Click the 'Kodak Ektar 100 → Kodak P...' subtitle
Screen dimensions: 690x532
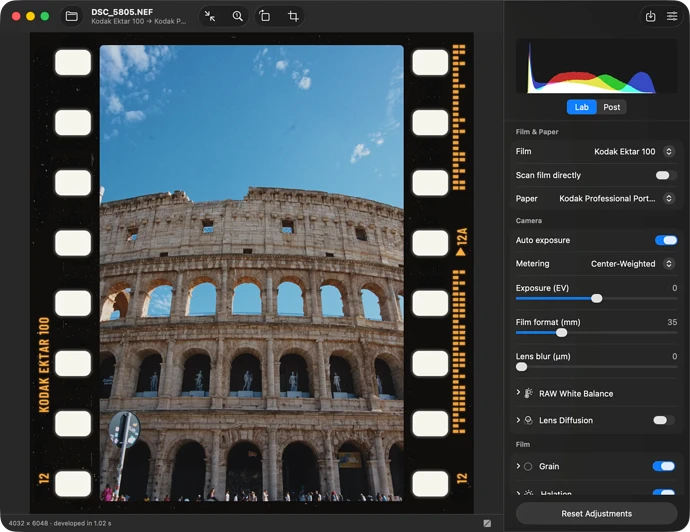(x=139, y=21)
